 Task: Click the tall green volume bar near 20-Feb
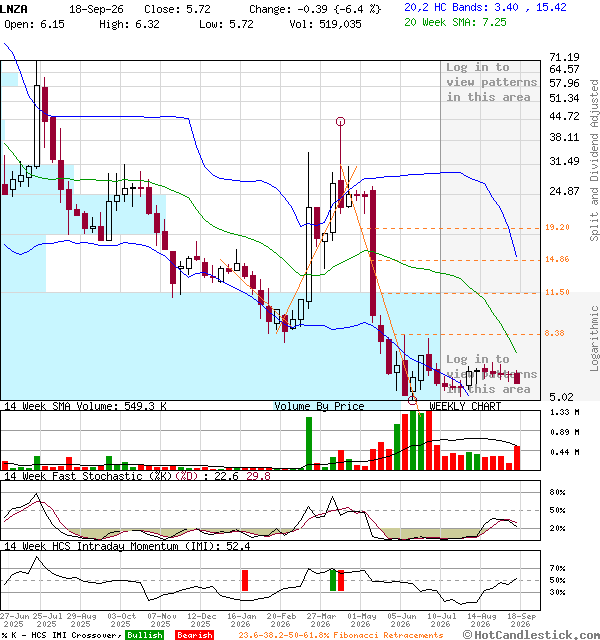pyautogui.click(x=309, y=443)
